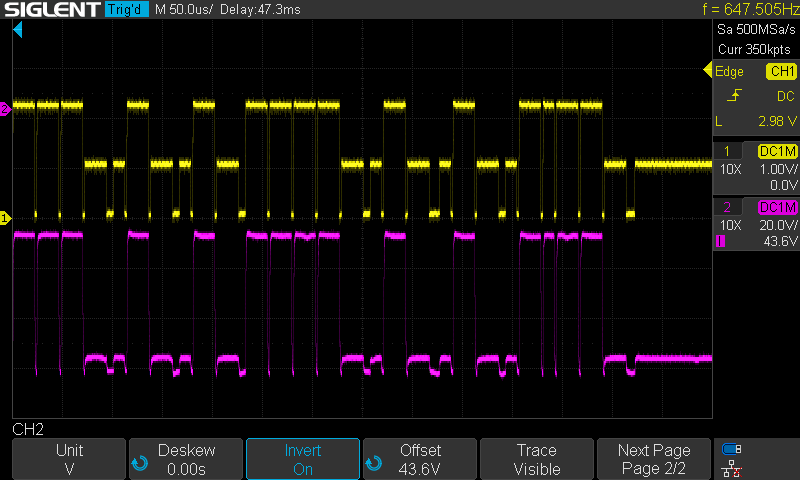Click channel 1 10X probe label
800x480 pixels.
pos(730,169)
